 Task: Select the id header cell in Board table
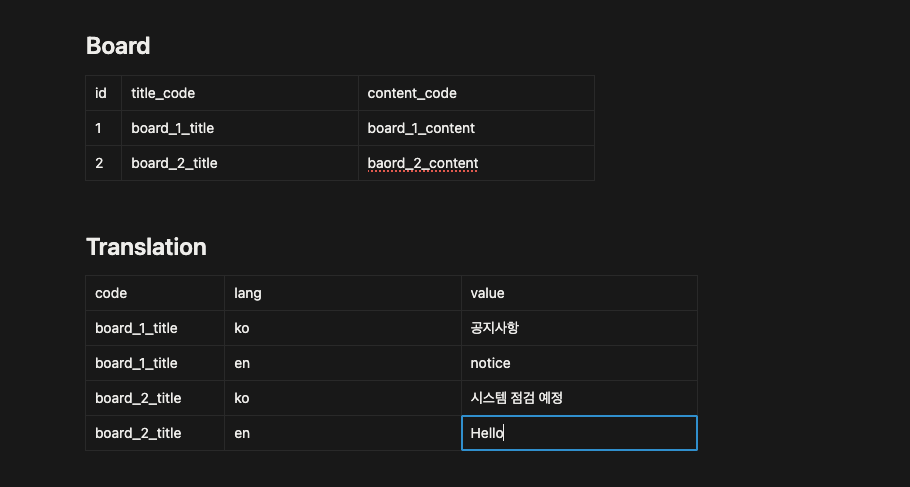point(101,93)
